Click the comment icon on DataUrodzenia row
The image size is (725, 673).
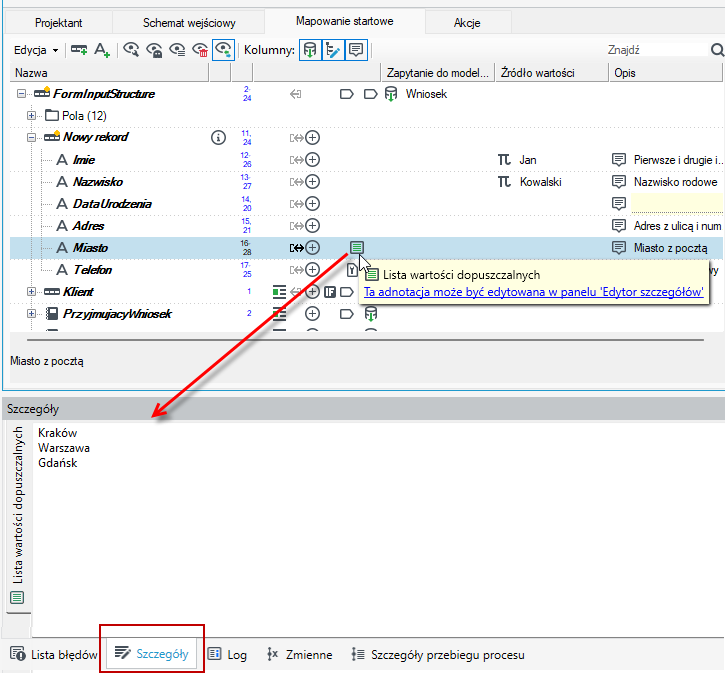619,203
